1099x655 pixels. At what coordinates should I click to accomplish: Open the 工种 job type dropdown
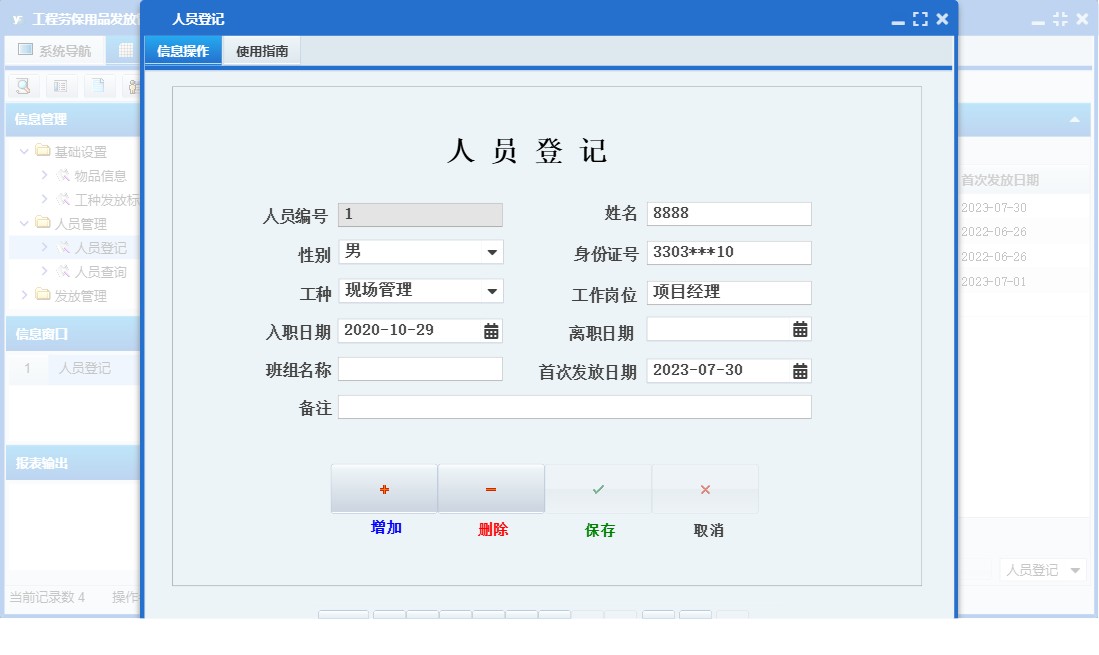pos(491,290)
